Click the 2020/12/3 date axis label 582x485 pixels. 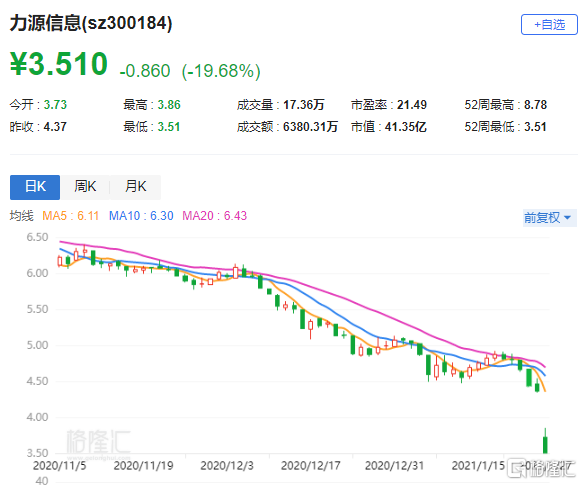[x=227, y=465]
